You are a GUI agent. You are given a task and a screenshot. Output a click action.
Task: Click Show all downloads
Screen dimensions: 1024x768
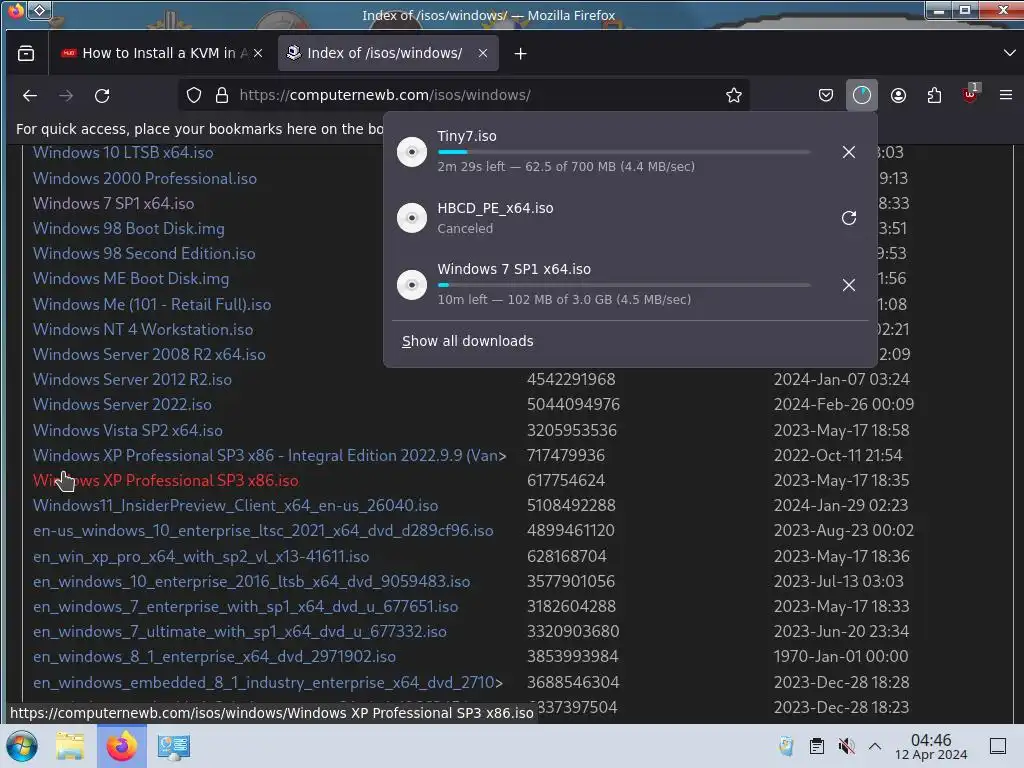(x=468, y=341)
